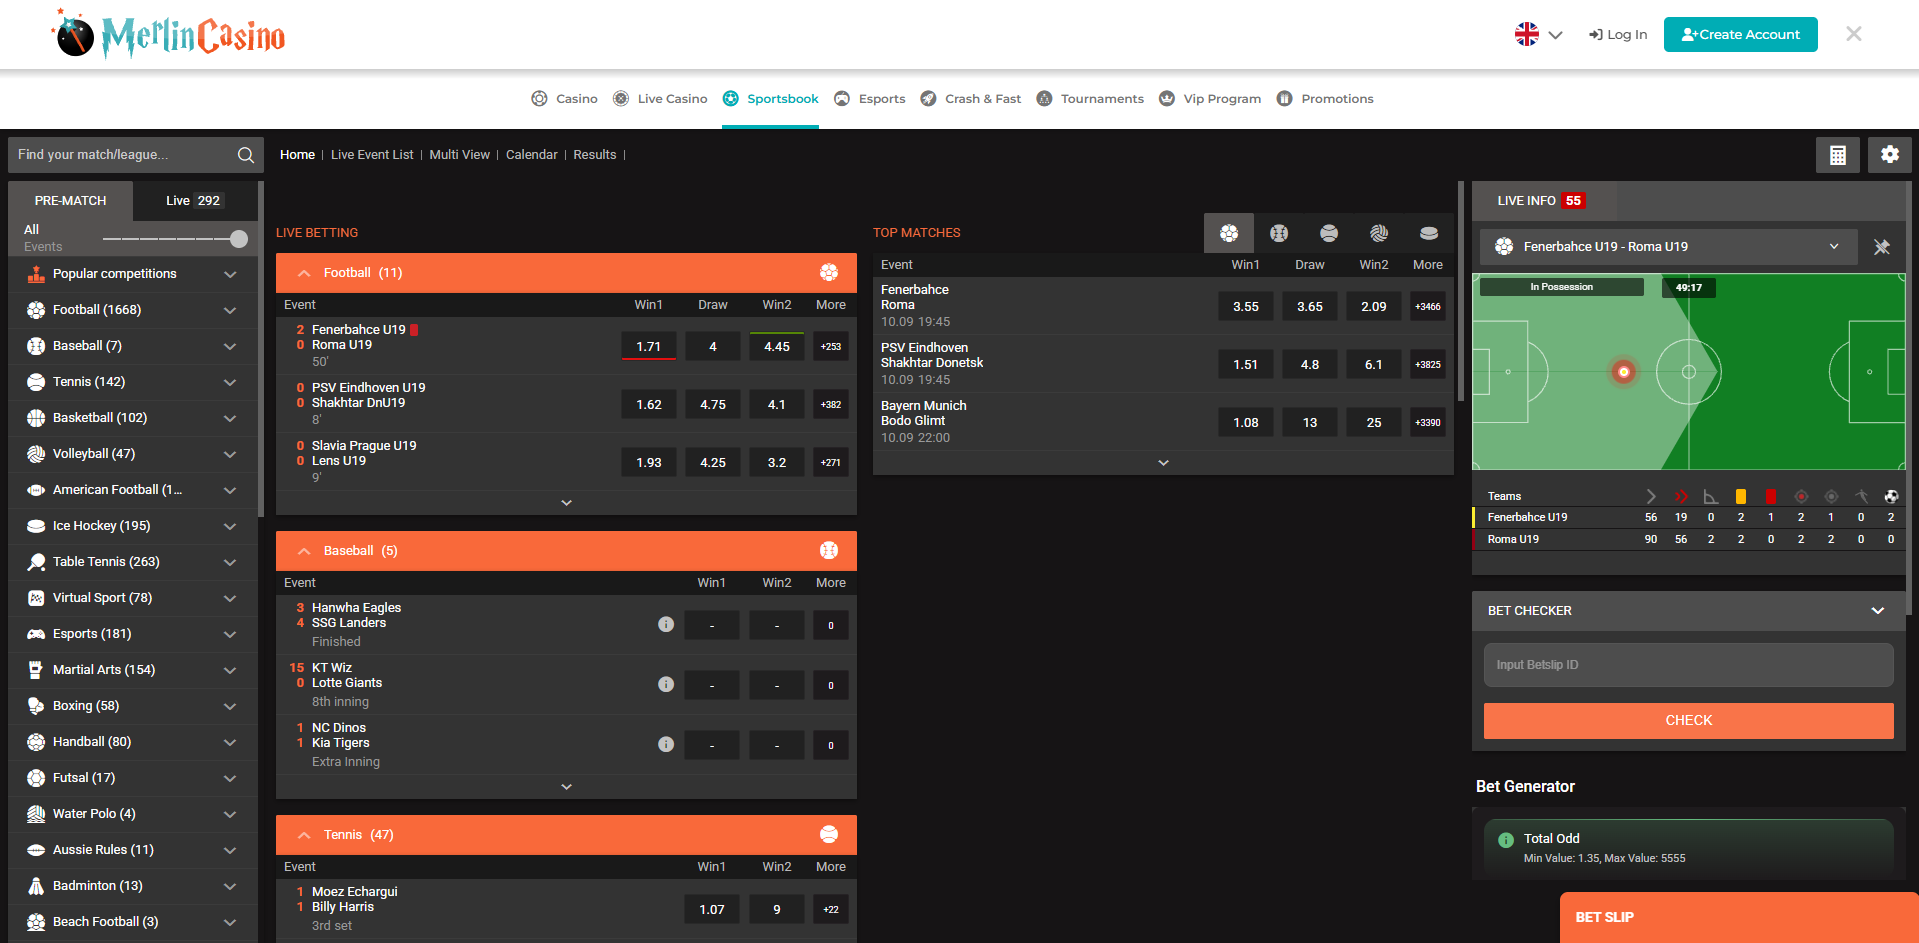Click the Input Betslip ID field
The image size is (1919, 943).
(x=1688, y=665)
